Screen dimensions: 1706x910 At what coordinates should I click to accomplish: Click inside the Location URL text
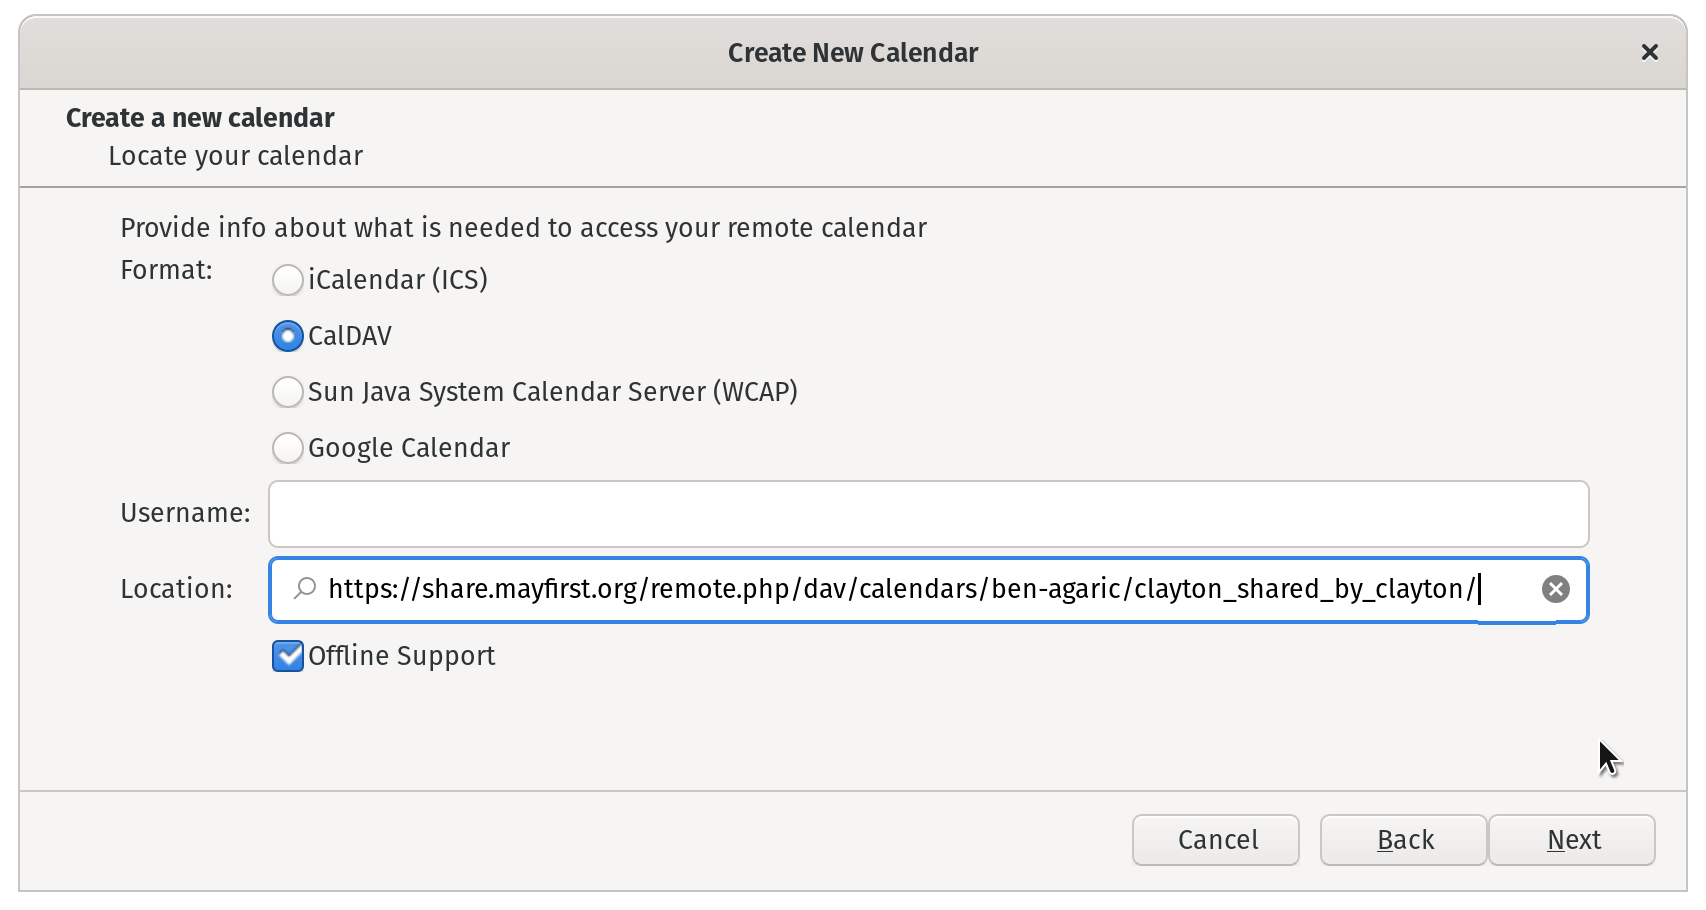900,589
